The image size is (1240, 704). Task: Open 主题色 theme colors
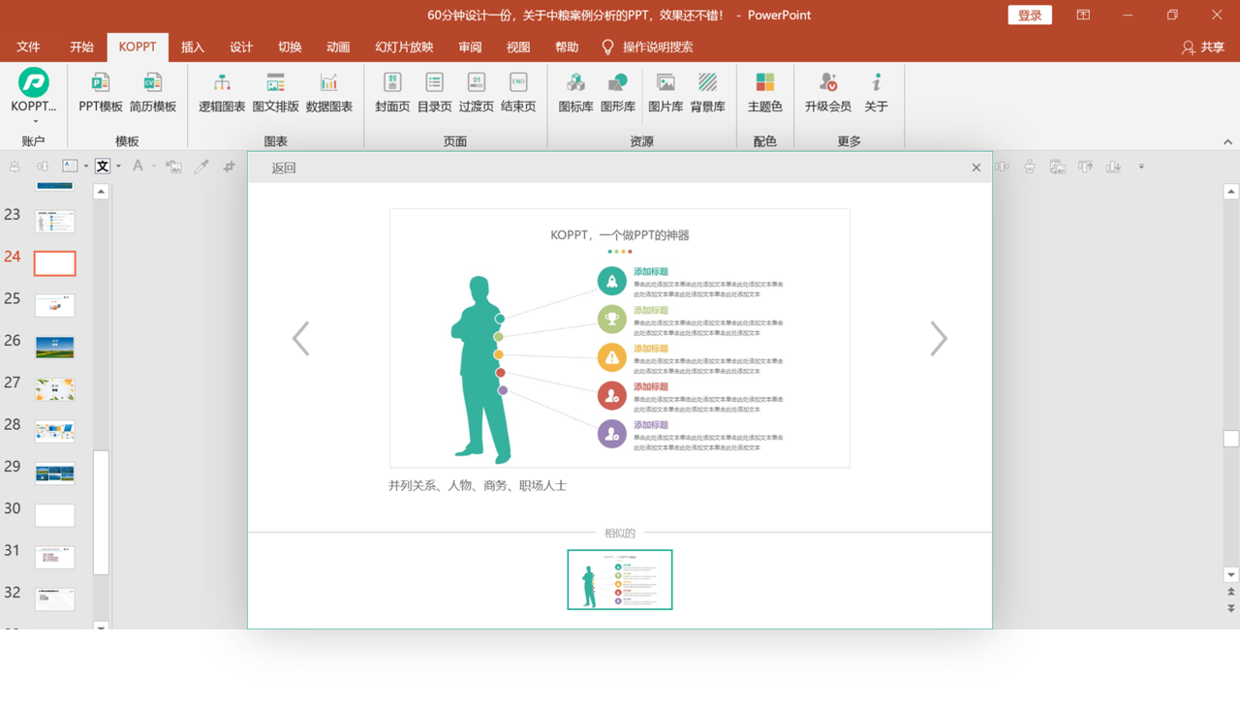pos(764,92)
